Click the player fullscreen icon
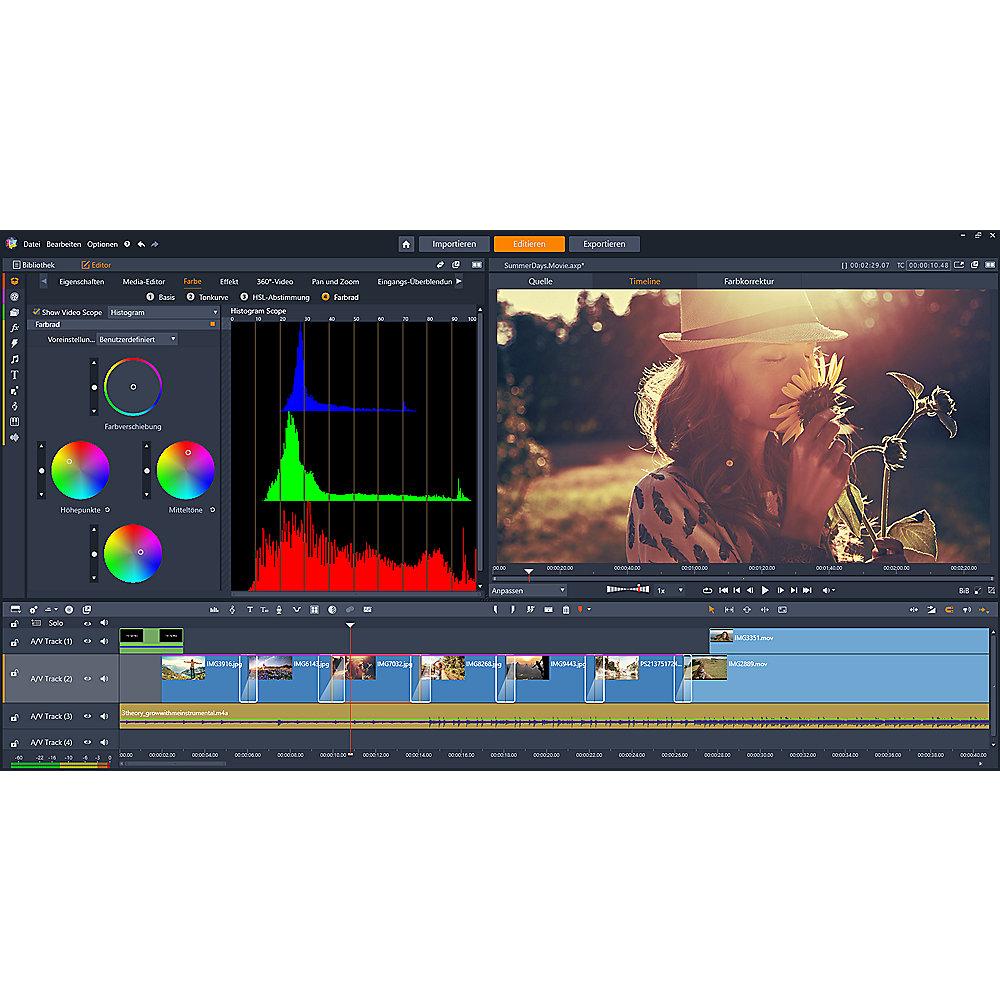This screenshot has width=1000, height=1000. (992, 591)
